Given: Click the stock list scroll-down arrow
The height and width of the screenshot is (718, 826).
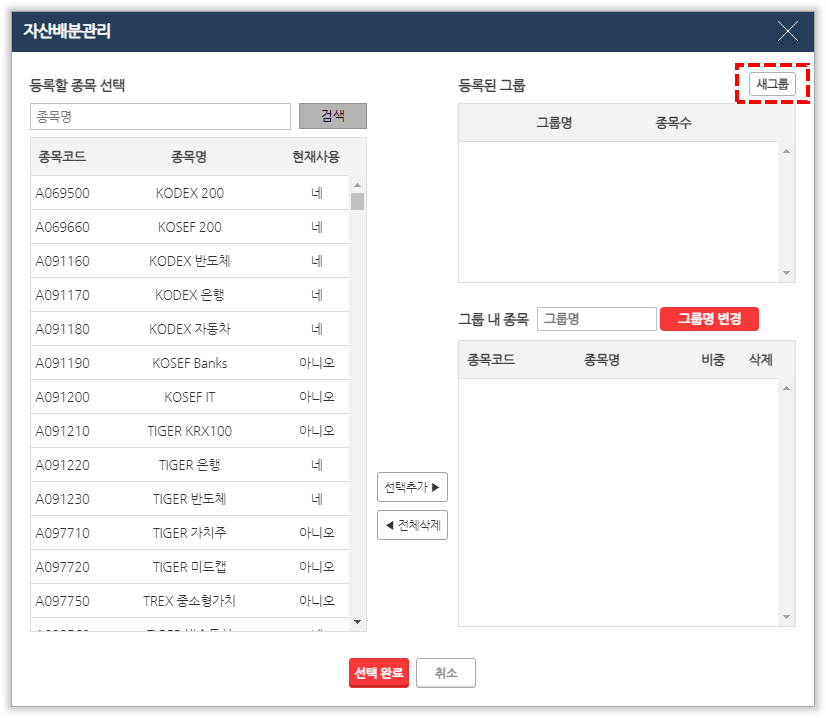Looking at the screenshot, I should [358, 622].
